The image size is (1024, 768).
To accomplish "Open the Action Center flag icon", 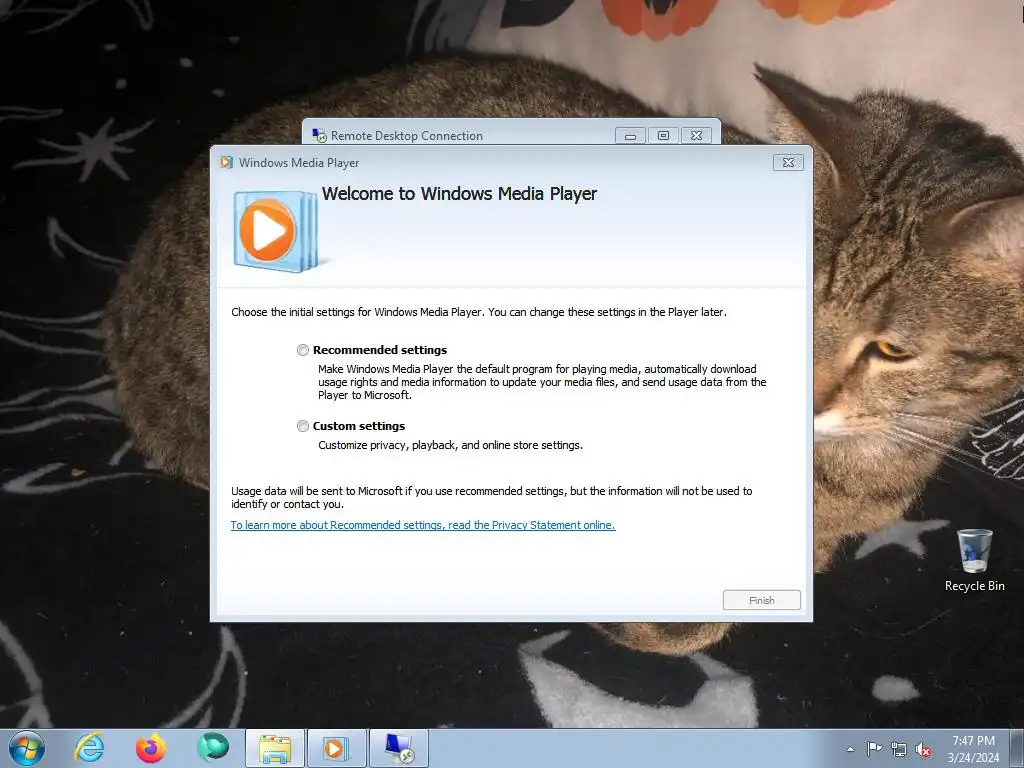I will [874, 749].
